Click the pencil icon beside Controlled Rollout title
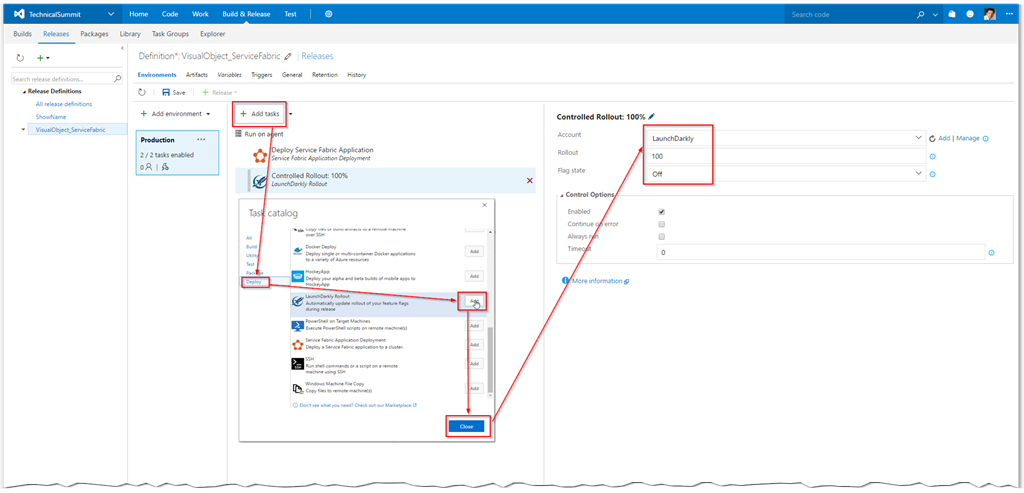Viewport: 1024px width, 493px height. click(x=652, y=117)
